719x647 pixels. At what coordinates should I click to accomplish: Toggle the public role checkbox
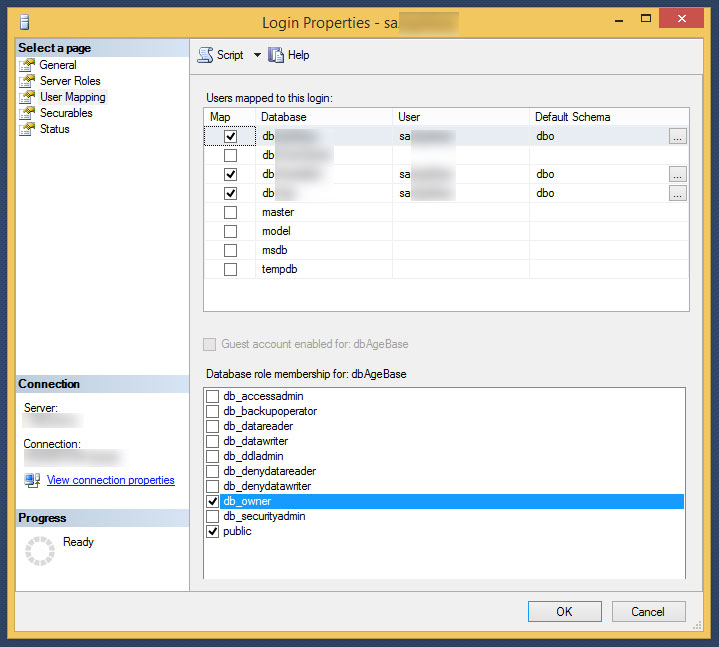point(212,531)
